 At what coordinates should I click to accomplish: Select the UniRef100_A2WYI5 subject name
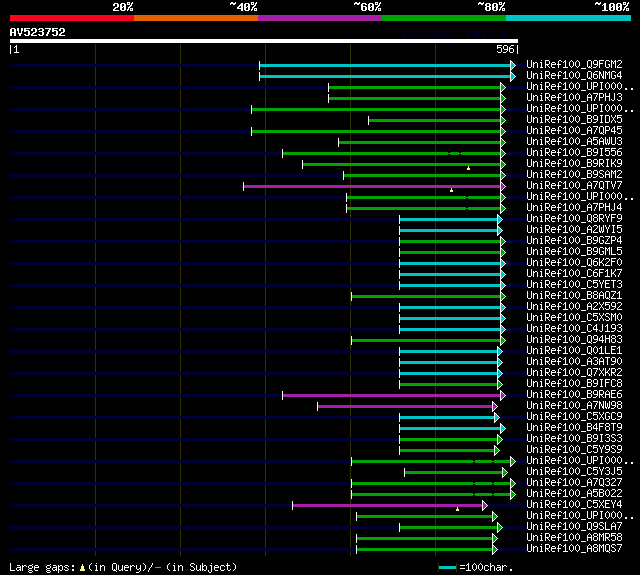[574, 230]
